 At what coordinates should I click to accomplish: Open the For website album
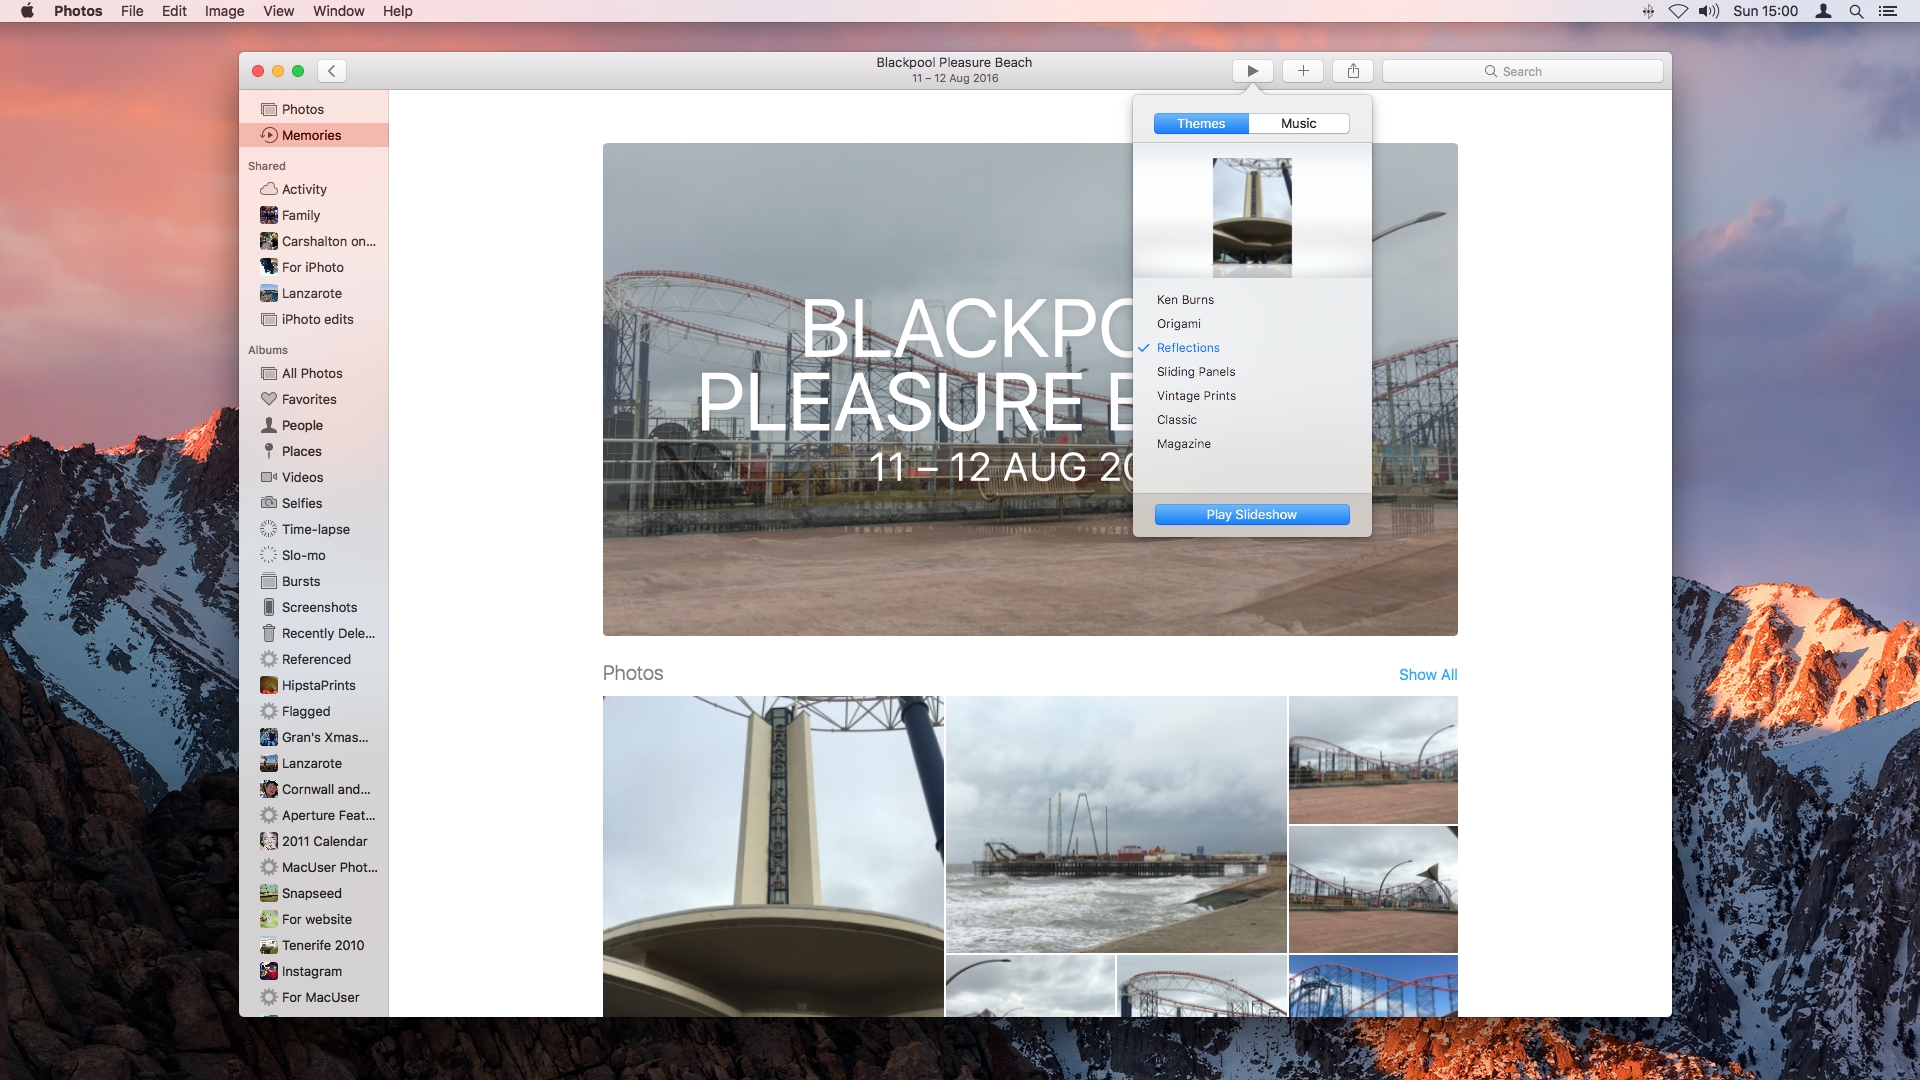pos(313,919)
